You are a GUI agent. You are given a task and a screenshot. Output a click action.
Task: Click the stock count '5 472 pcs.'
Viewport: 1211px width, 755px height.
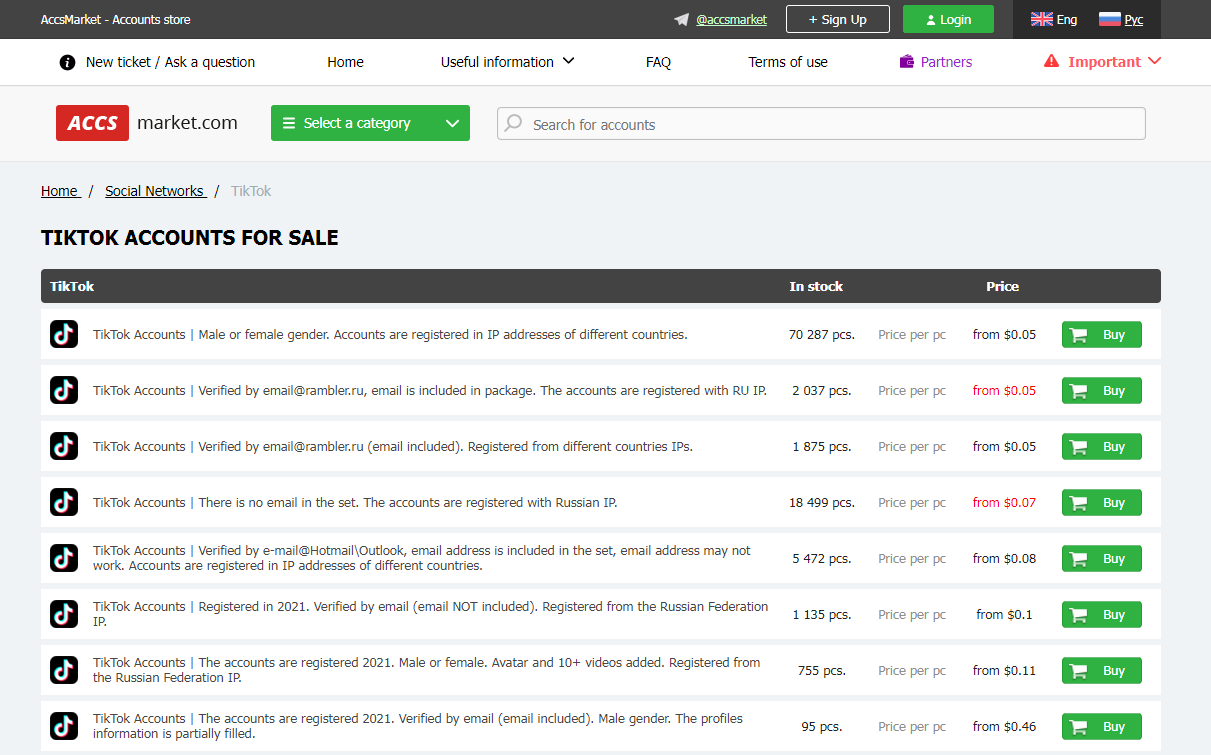point(822,558)
